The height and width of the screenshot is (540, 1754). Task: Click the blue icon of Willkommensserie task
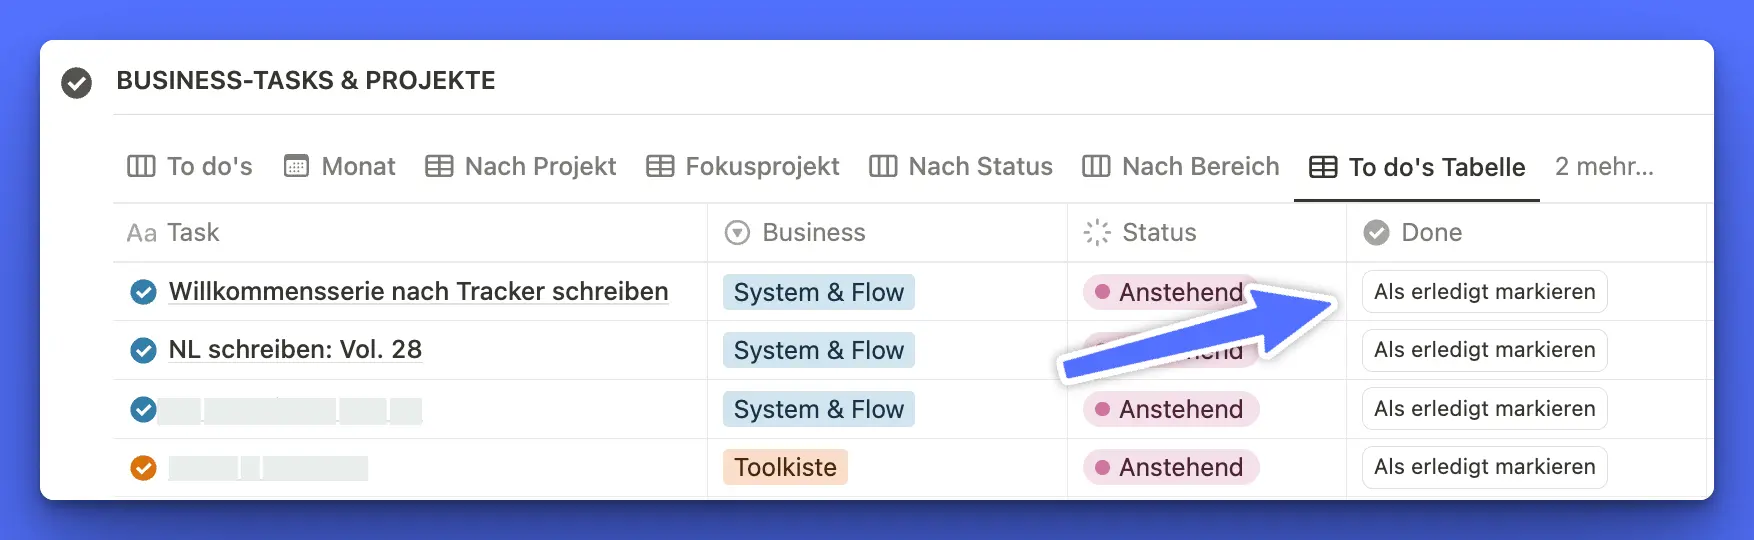(x=144, y=292)
